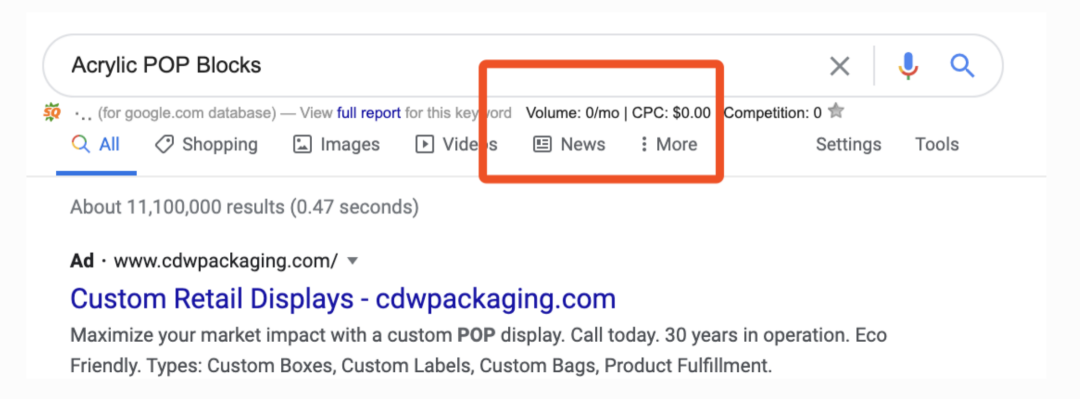Open the search Tools options
1080x399 pixels.
pyautogui.click(x=937, y=144)
